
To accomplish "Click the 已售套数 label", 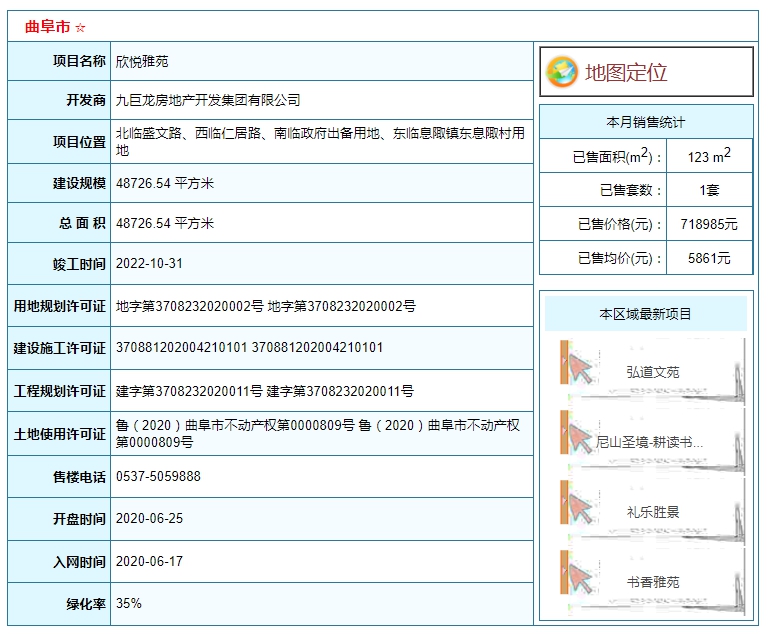I will click(x=630, y=190).
